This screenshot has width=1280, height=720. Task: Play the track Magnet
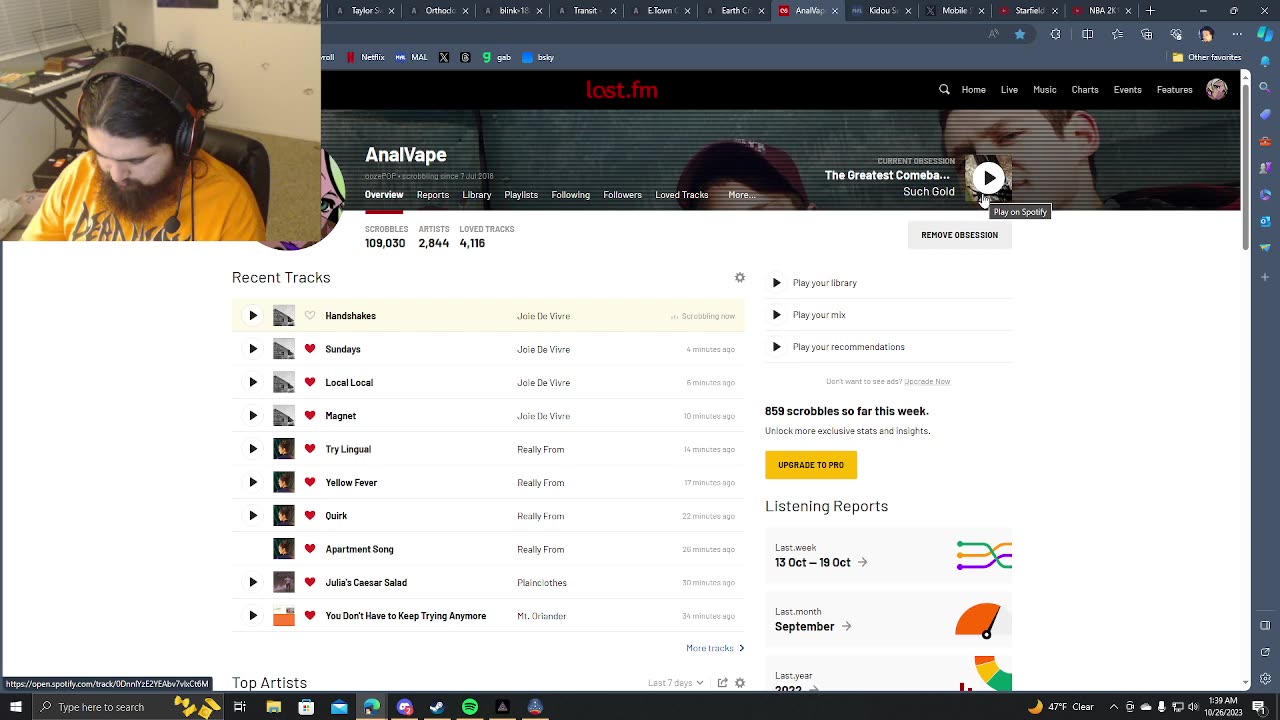(253, 416)
